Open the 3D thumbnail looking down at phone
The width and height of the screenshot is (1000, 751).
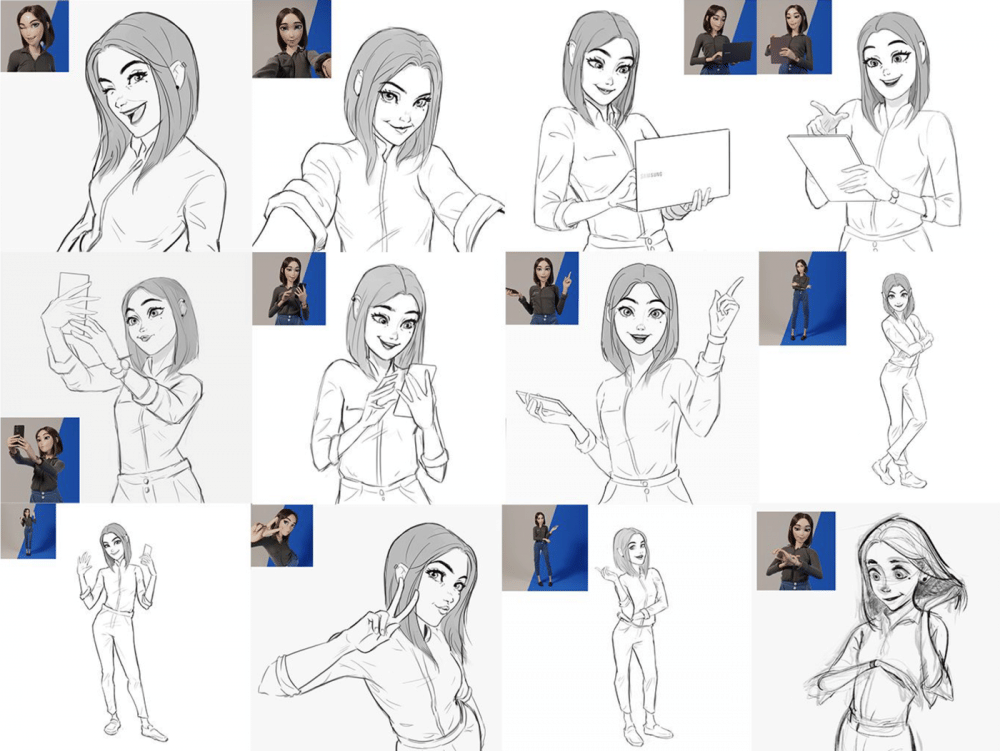point(290,288)
